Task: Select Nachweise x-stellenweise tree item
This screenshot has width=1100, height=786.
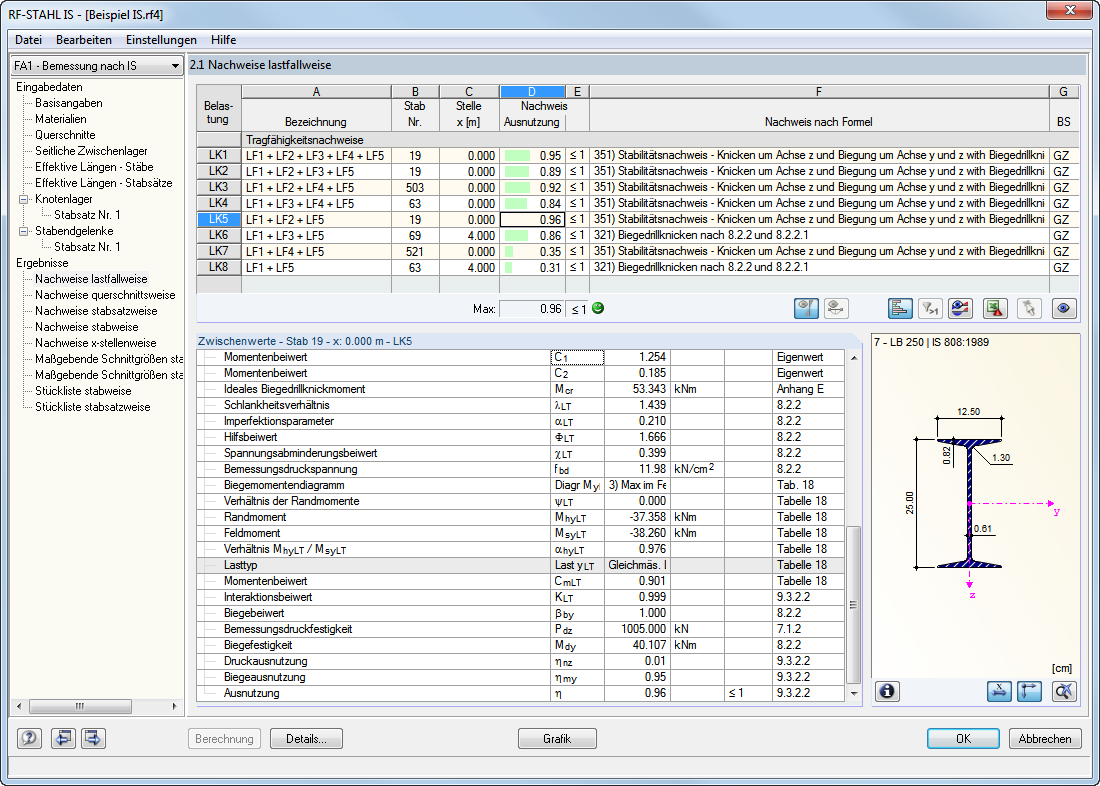Action: point(95,343)
